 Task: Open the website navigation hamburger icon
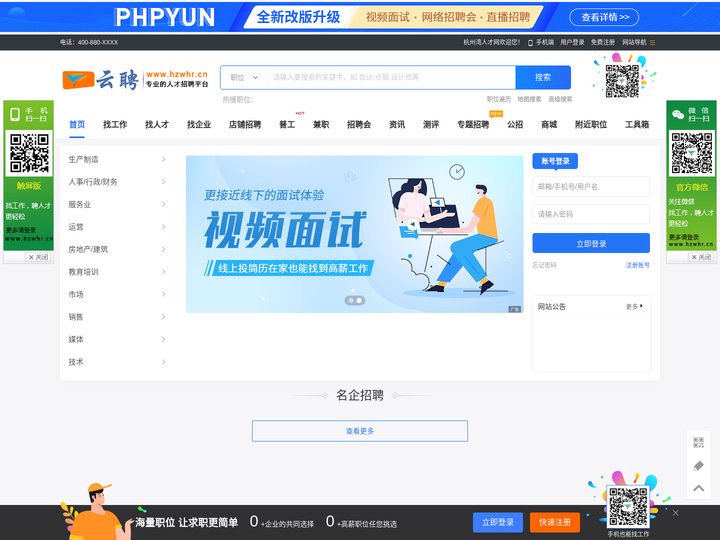(652, 43)
